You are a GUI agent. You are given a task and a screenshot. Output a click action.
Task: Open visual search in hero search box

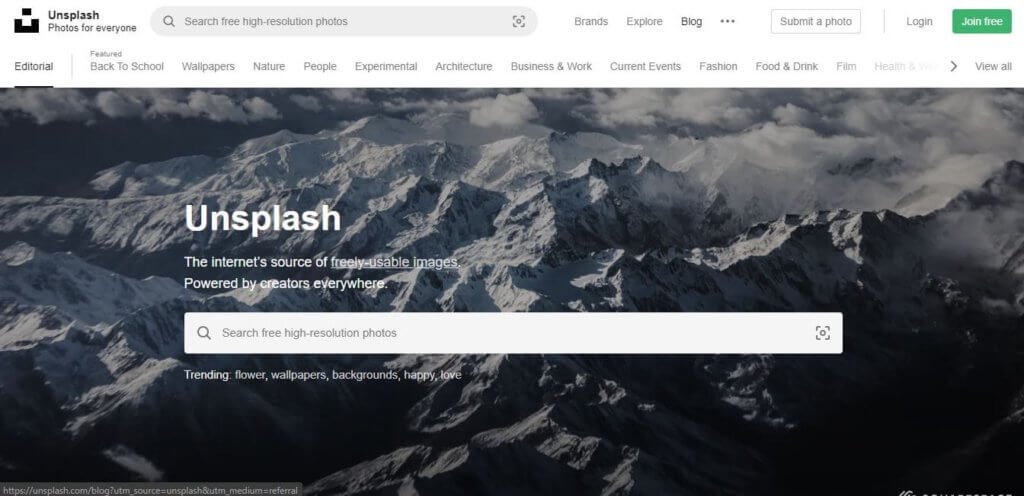tap(822, 333)
